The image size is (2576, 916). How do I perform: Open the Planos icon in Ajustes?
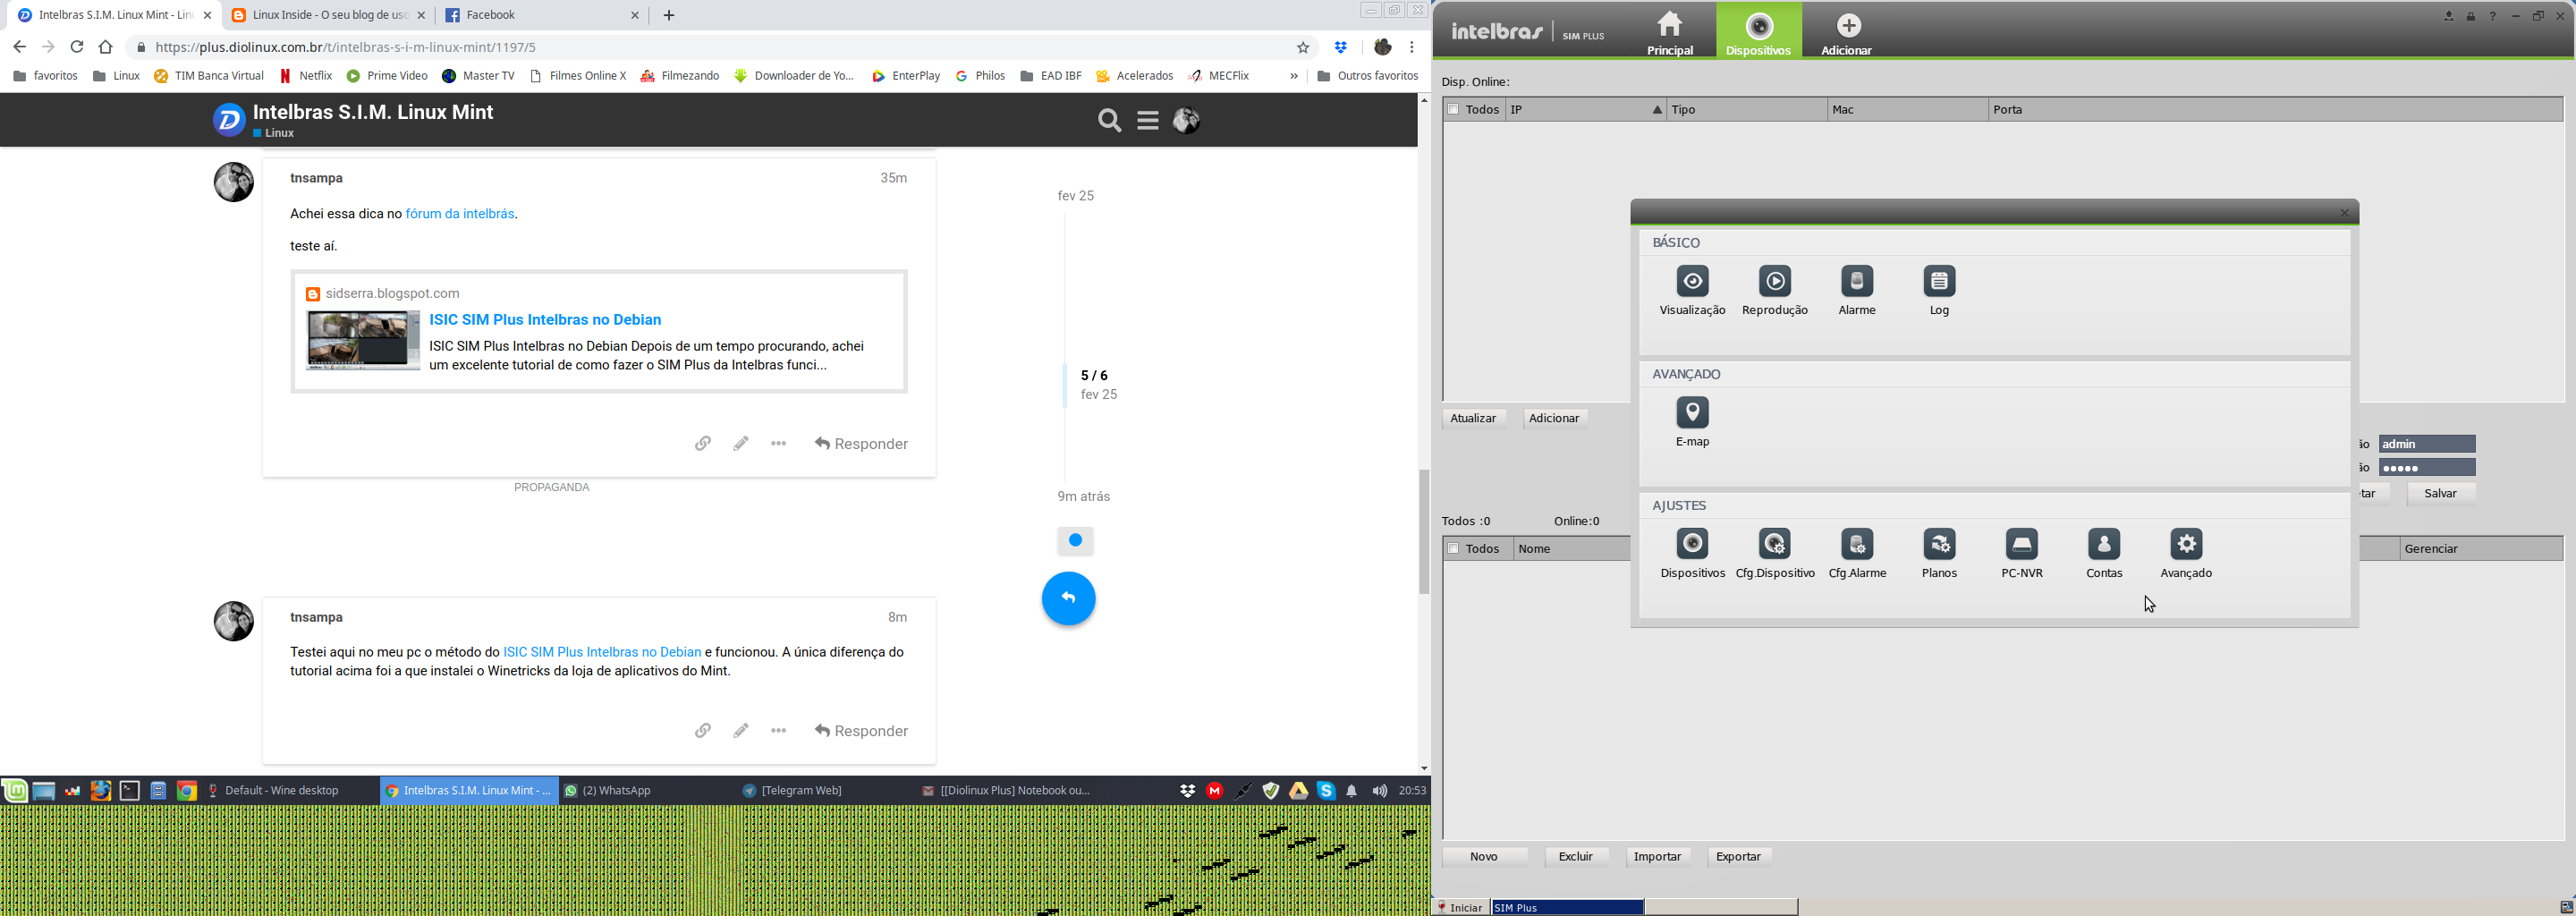pyautogui.click(x=1938, y=545)
